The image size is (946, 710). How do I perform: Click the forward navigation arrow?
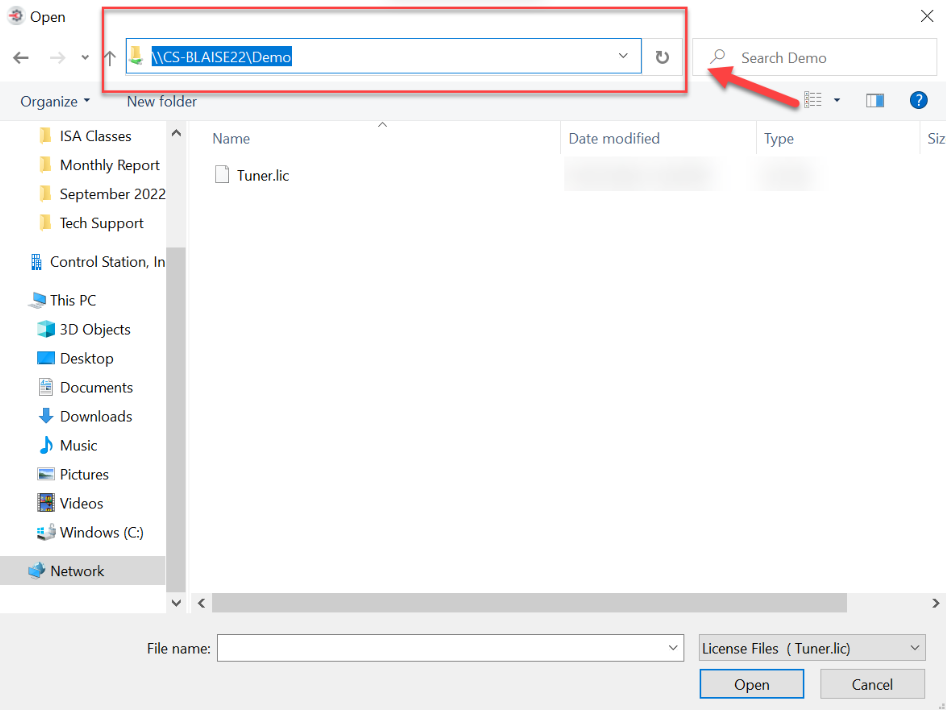coord(57,58)
